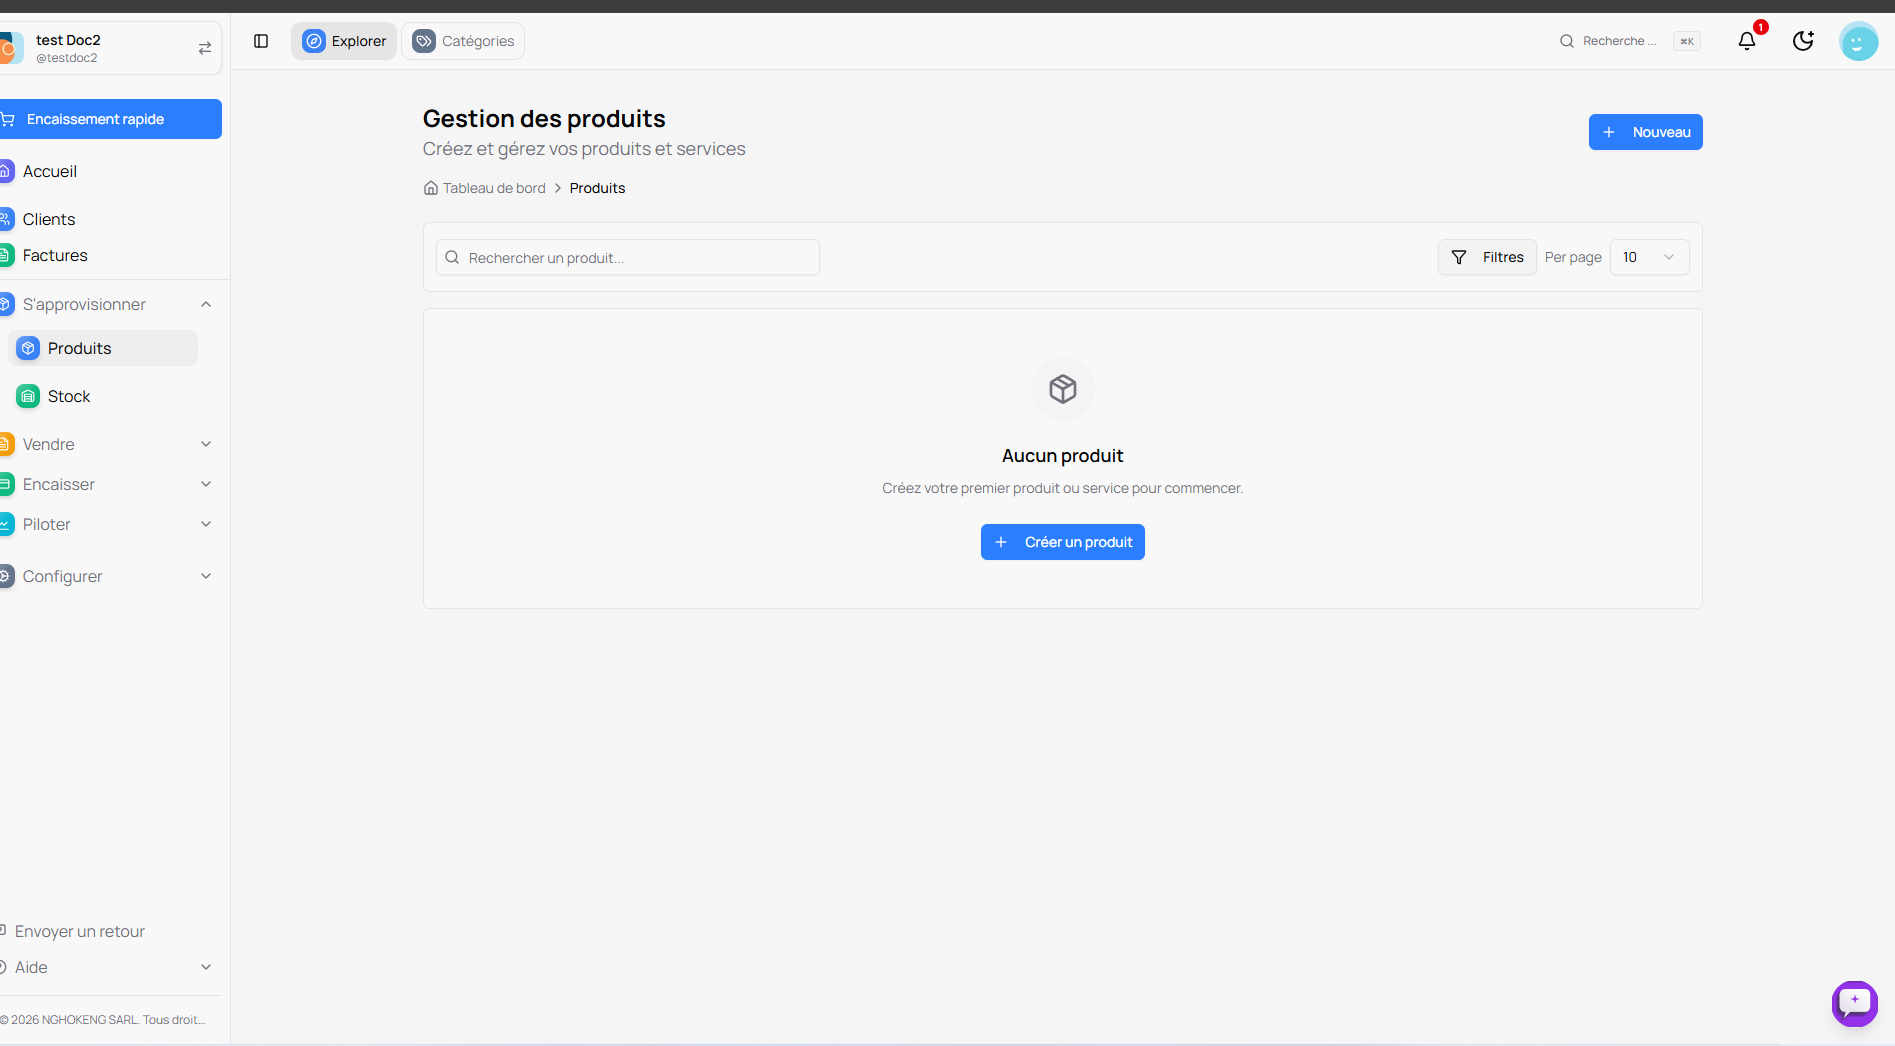
Task: Open the Clients icon in sidebar
Action: [5, 218]
